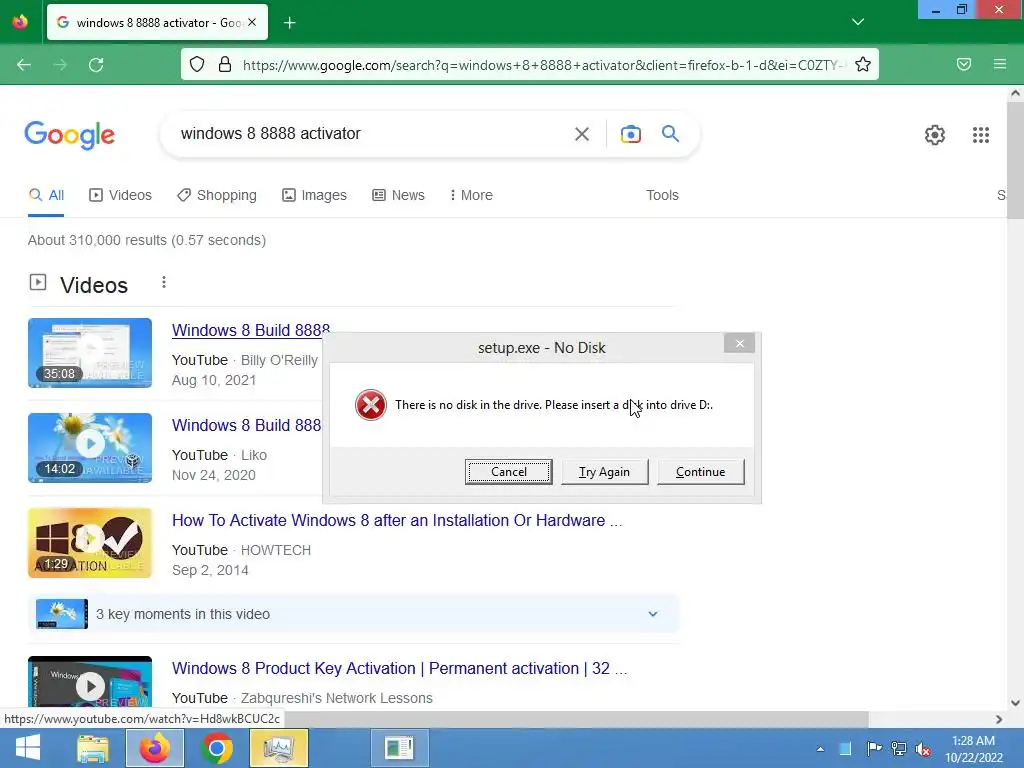Expand 3 key moments in this video
This screenshot has width=1024, height=768.
353,614
